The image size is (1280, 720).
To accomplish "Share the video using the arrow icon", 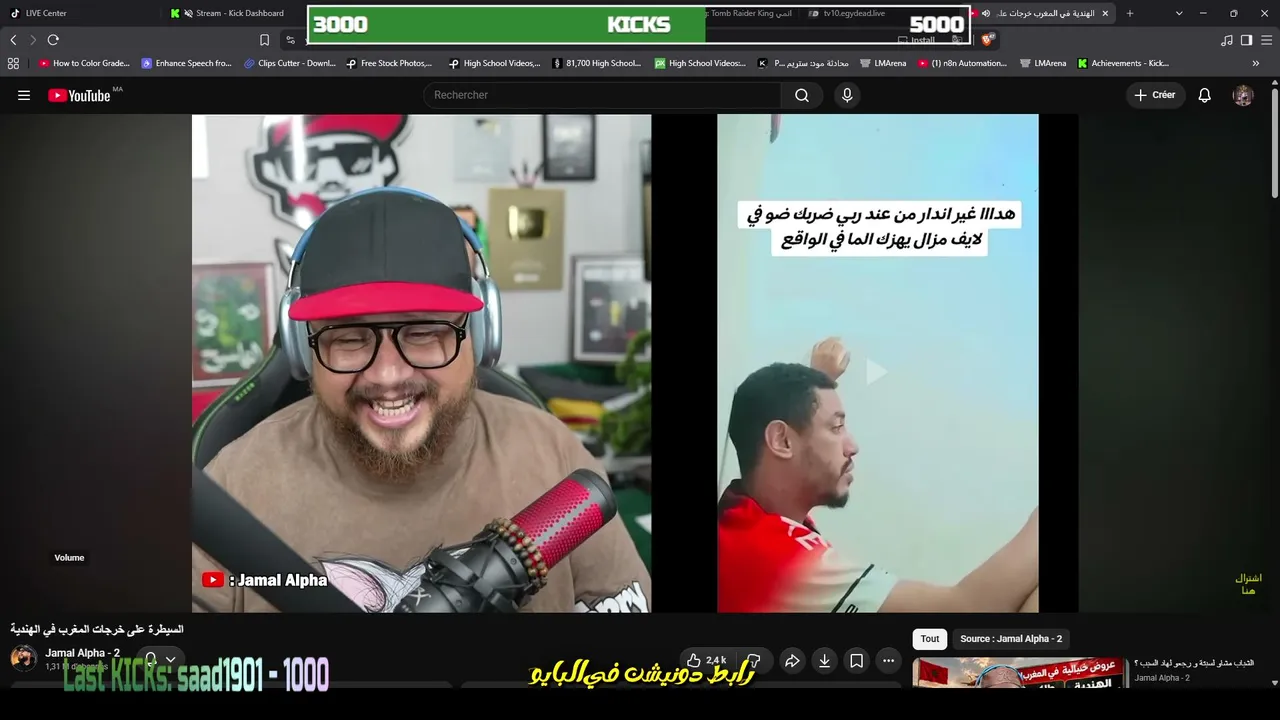I will pyautogui.click(x=792, y=660).
